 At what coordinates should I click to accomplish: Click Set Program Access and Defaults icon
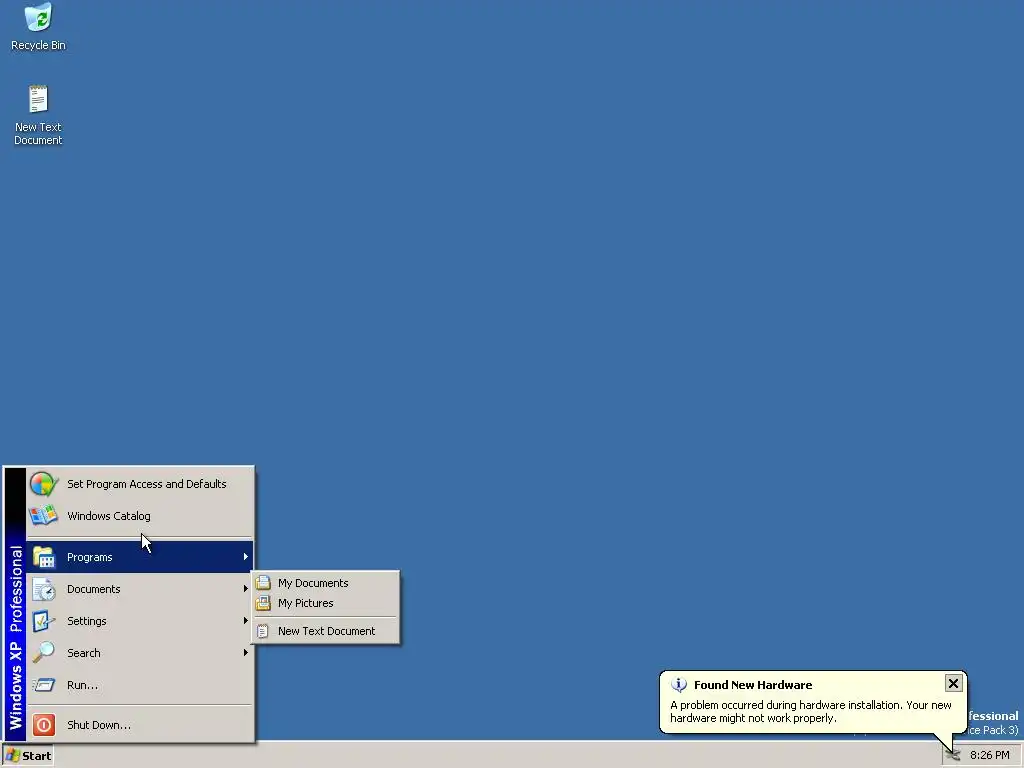coord(43,484)
